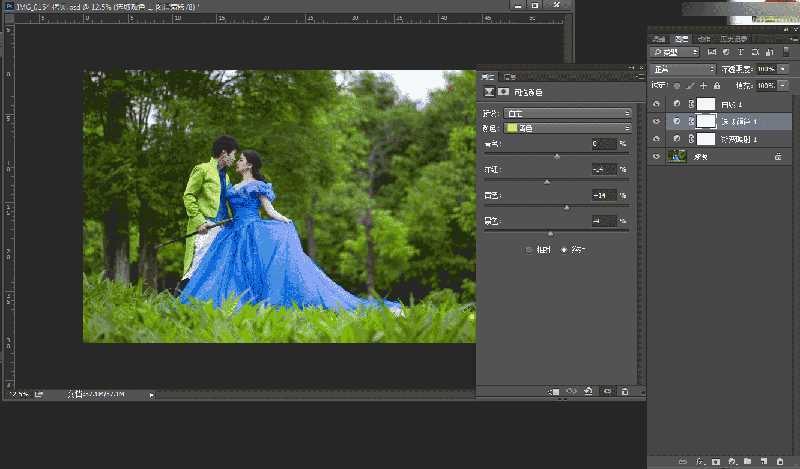Delete this adjustment layer from Properties panel

click(x=625, y=392)
